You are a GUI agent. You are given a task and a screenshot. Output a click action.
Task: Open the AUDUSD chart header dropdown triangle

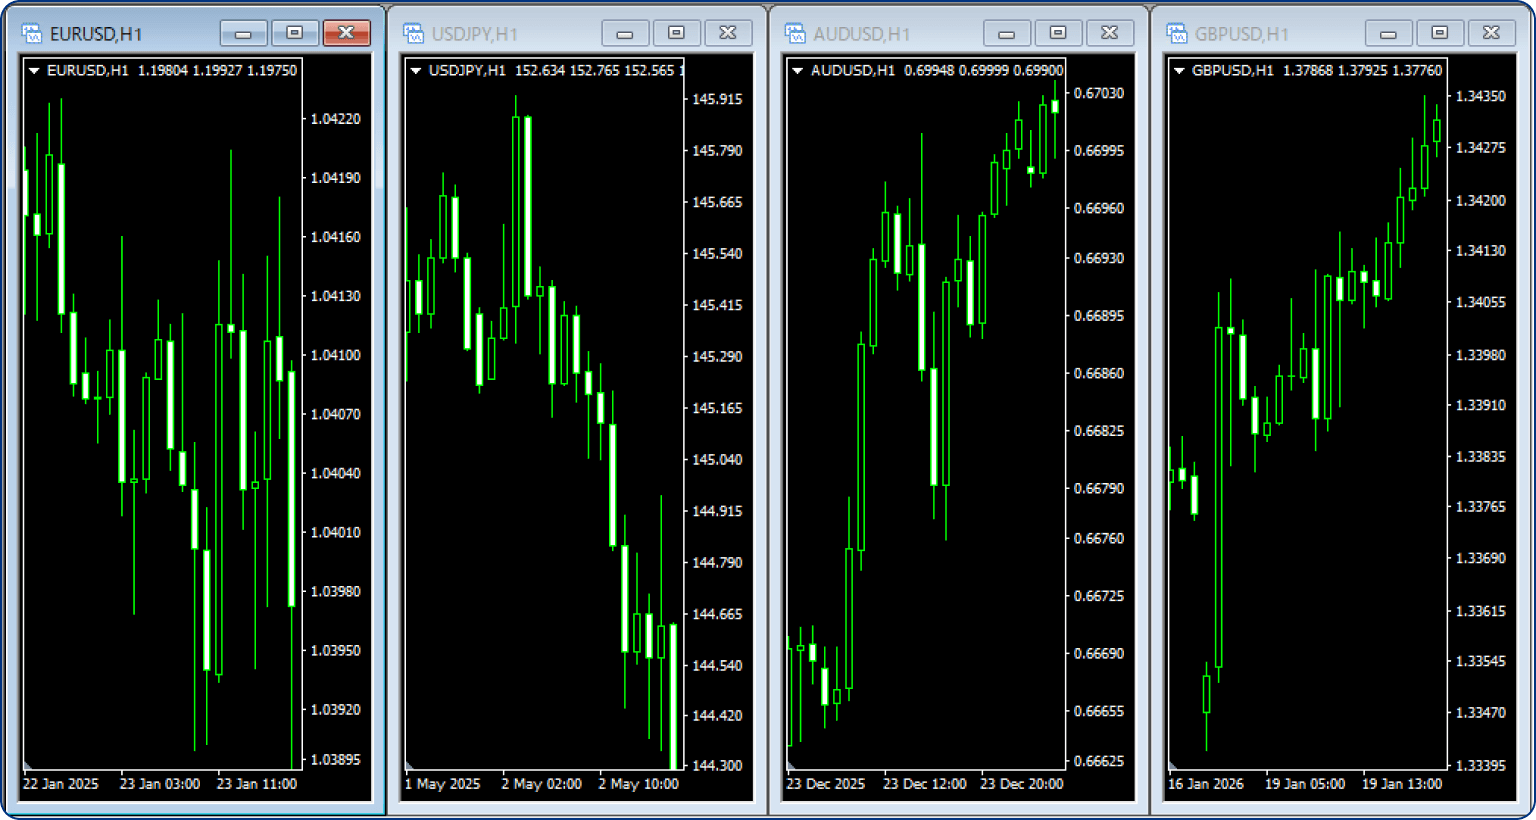(798, 71)
